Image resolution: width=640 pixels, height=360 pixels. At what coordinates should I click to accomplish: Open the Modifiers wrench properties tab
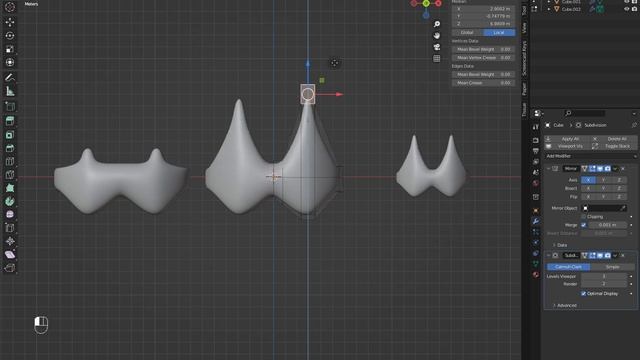point(536,221)
